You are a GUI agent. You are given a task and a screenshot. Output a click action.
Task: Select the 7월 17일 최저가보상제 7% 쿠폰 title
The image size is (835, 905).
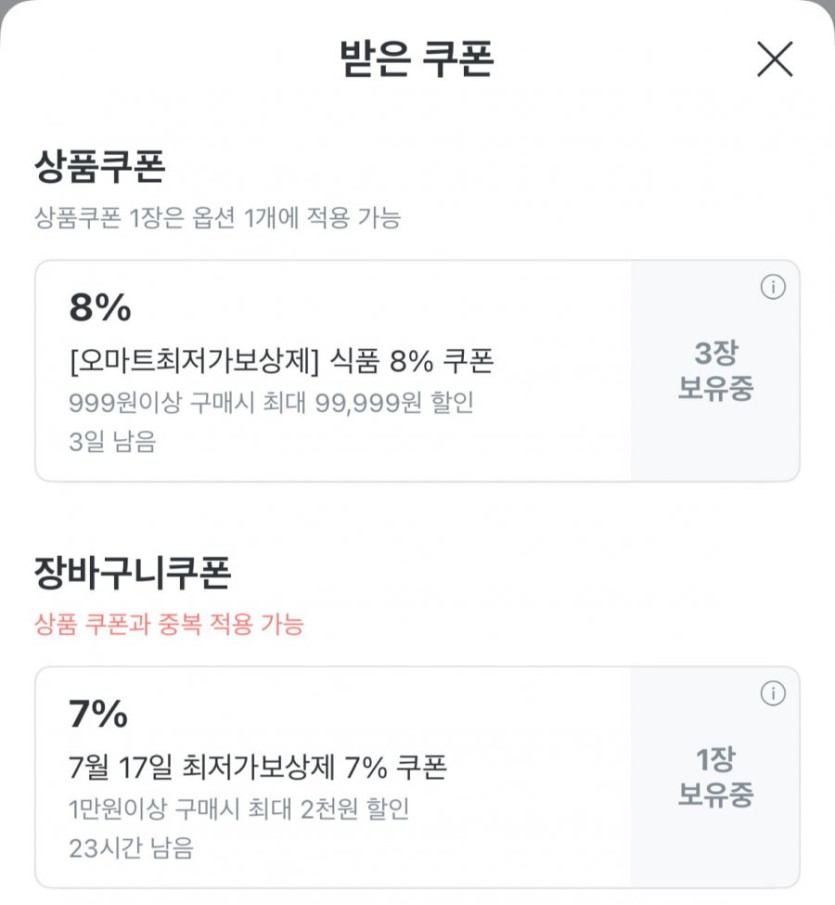pyautogui.click(x=258, y=767)
